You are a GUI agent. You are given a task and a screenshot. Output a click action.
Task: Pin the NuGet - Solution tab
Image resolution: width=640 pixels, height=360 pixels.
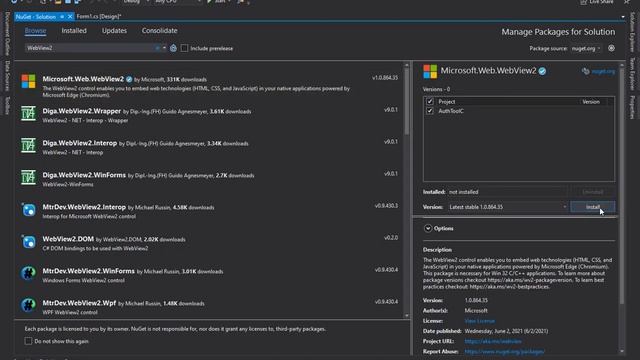62,17
